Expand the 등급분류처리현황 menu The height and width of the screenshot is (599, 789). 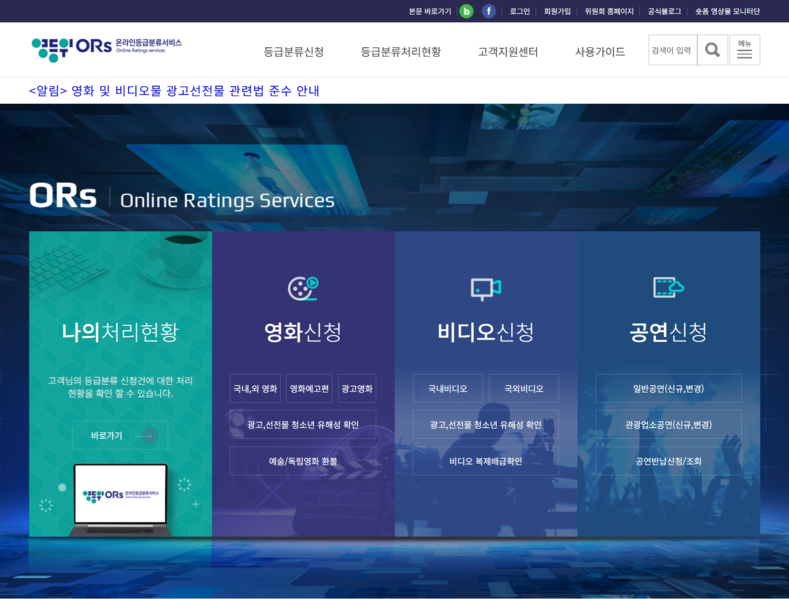click(x=400, y=51)
